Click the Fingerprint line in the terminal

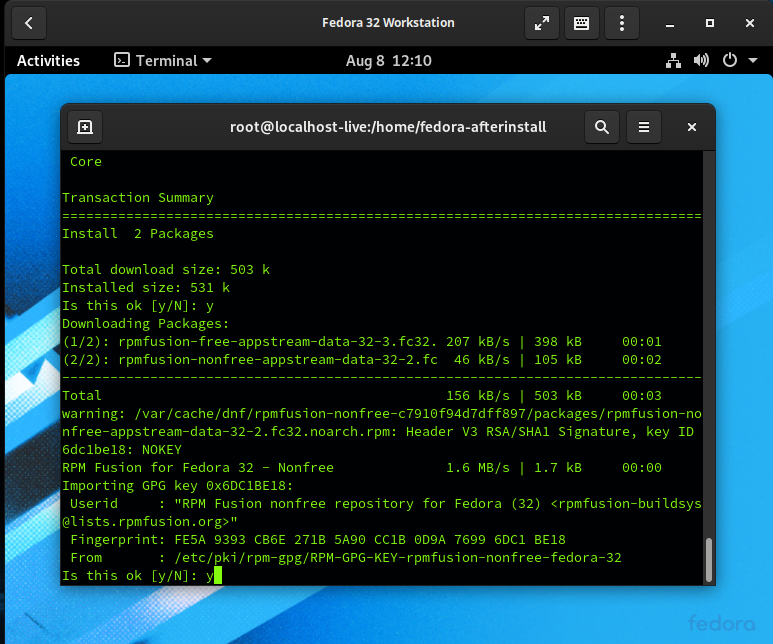pyautogui.click(x=318, y=539)
